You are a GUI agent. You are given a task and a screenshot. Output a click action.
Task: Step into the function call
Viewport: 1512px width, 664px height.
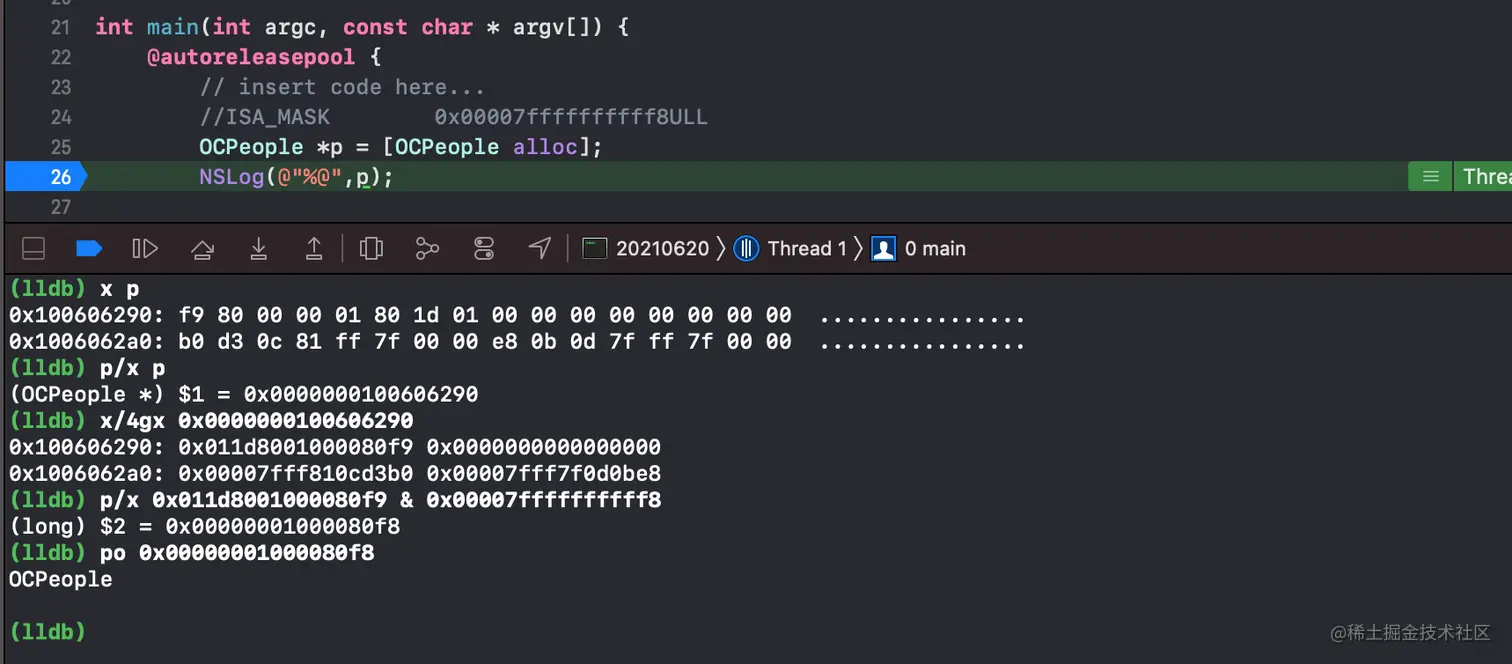pos(258,248)
